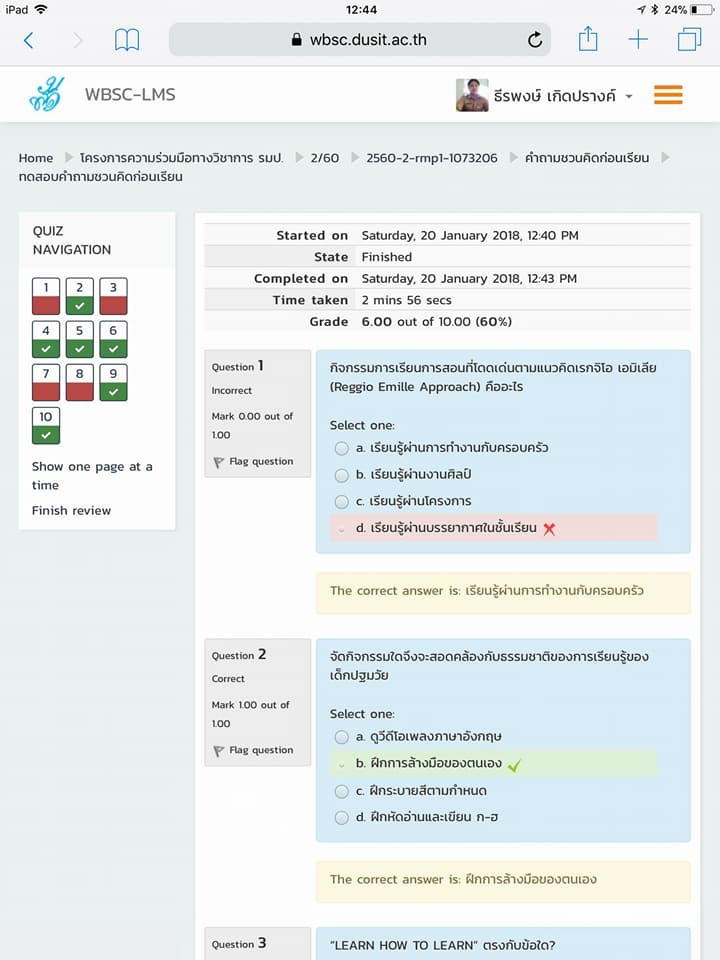Tap Safari back arrow button
Viewport: 720px width, 960px height.
click(x=28, y=40)
